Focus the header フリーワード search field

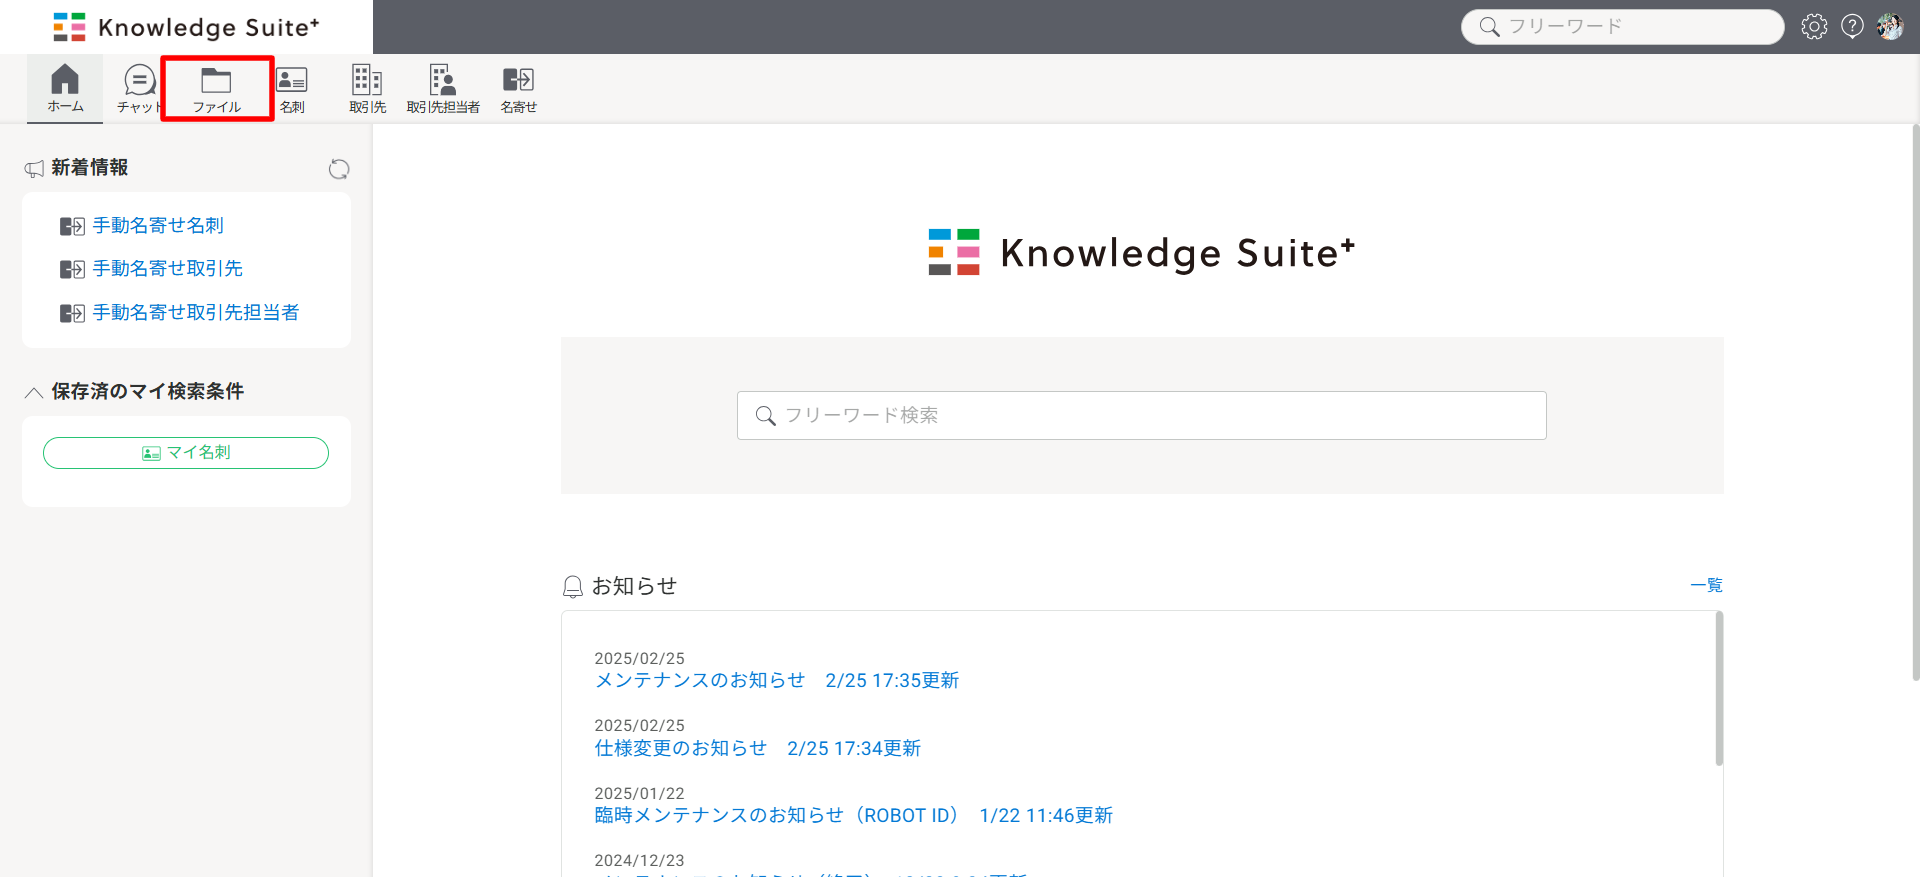pos(1622,27)
